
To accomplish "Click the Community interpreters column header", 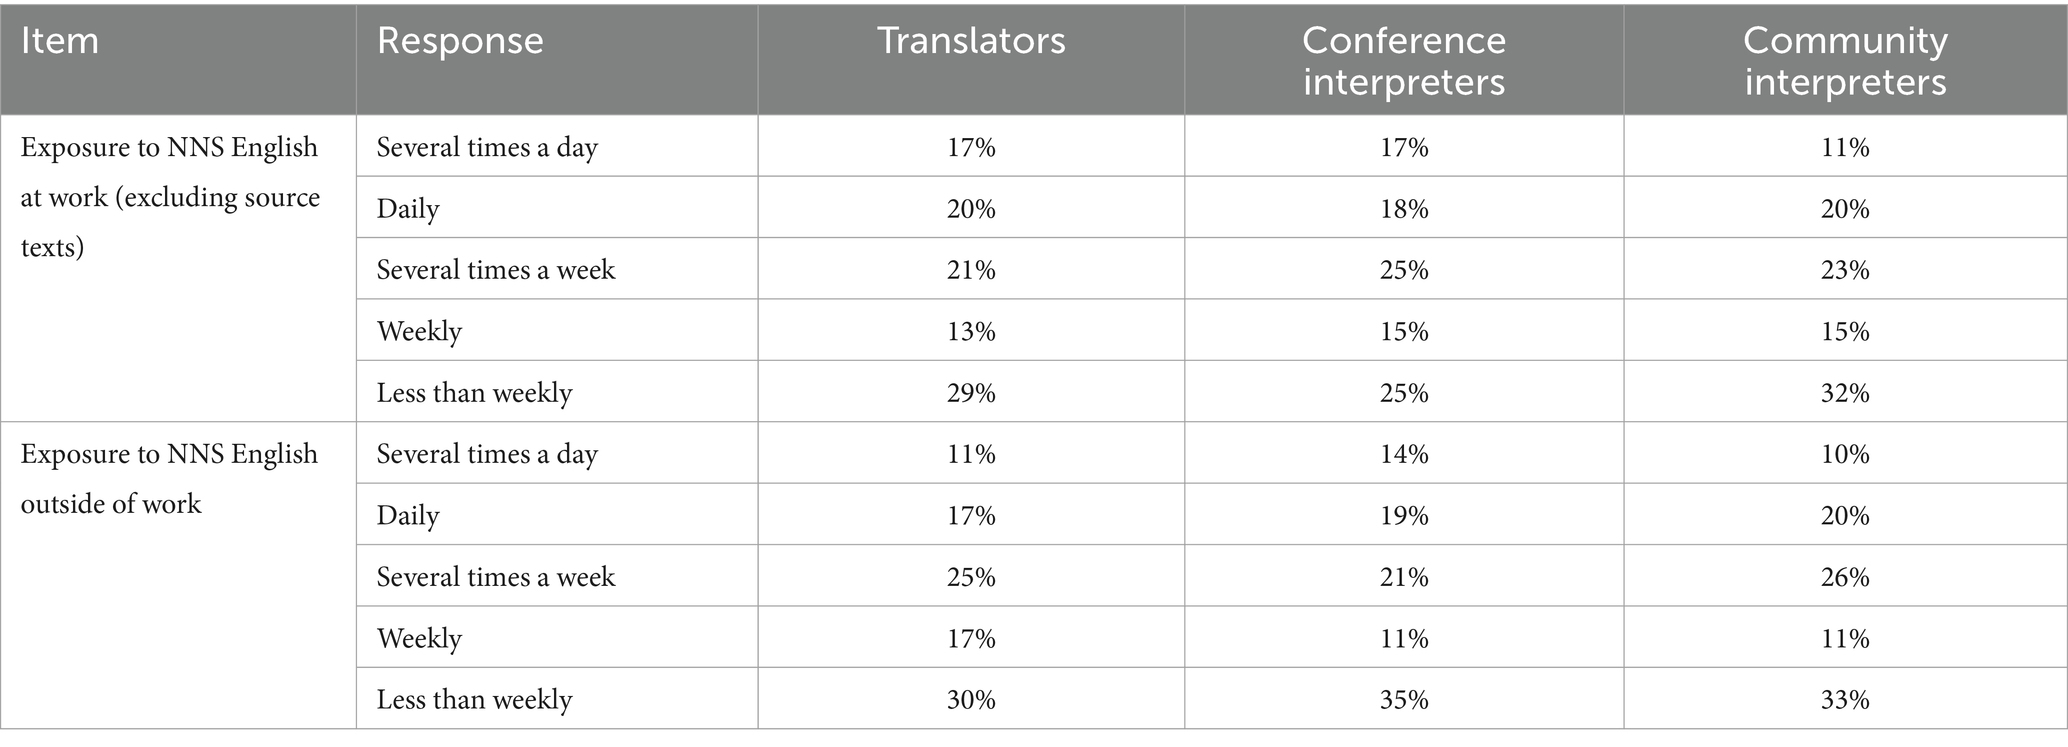I will point(1845,58).
